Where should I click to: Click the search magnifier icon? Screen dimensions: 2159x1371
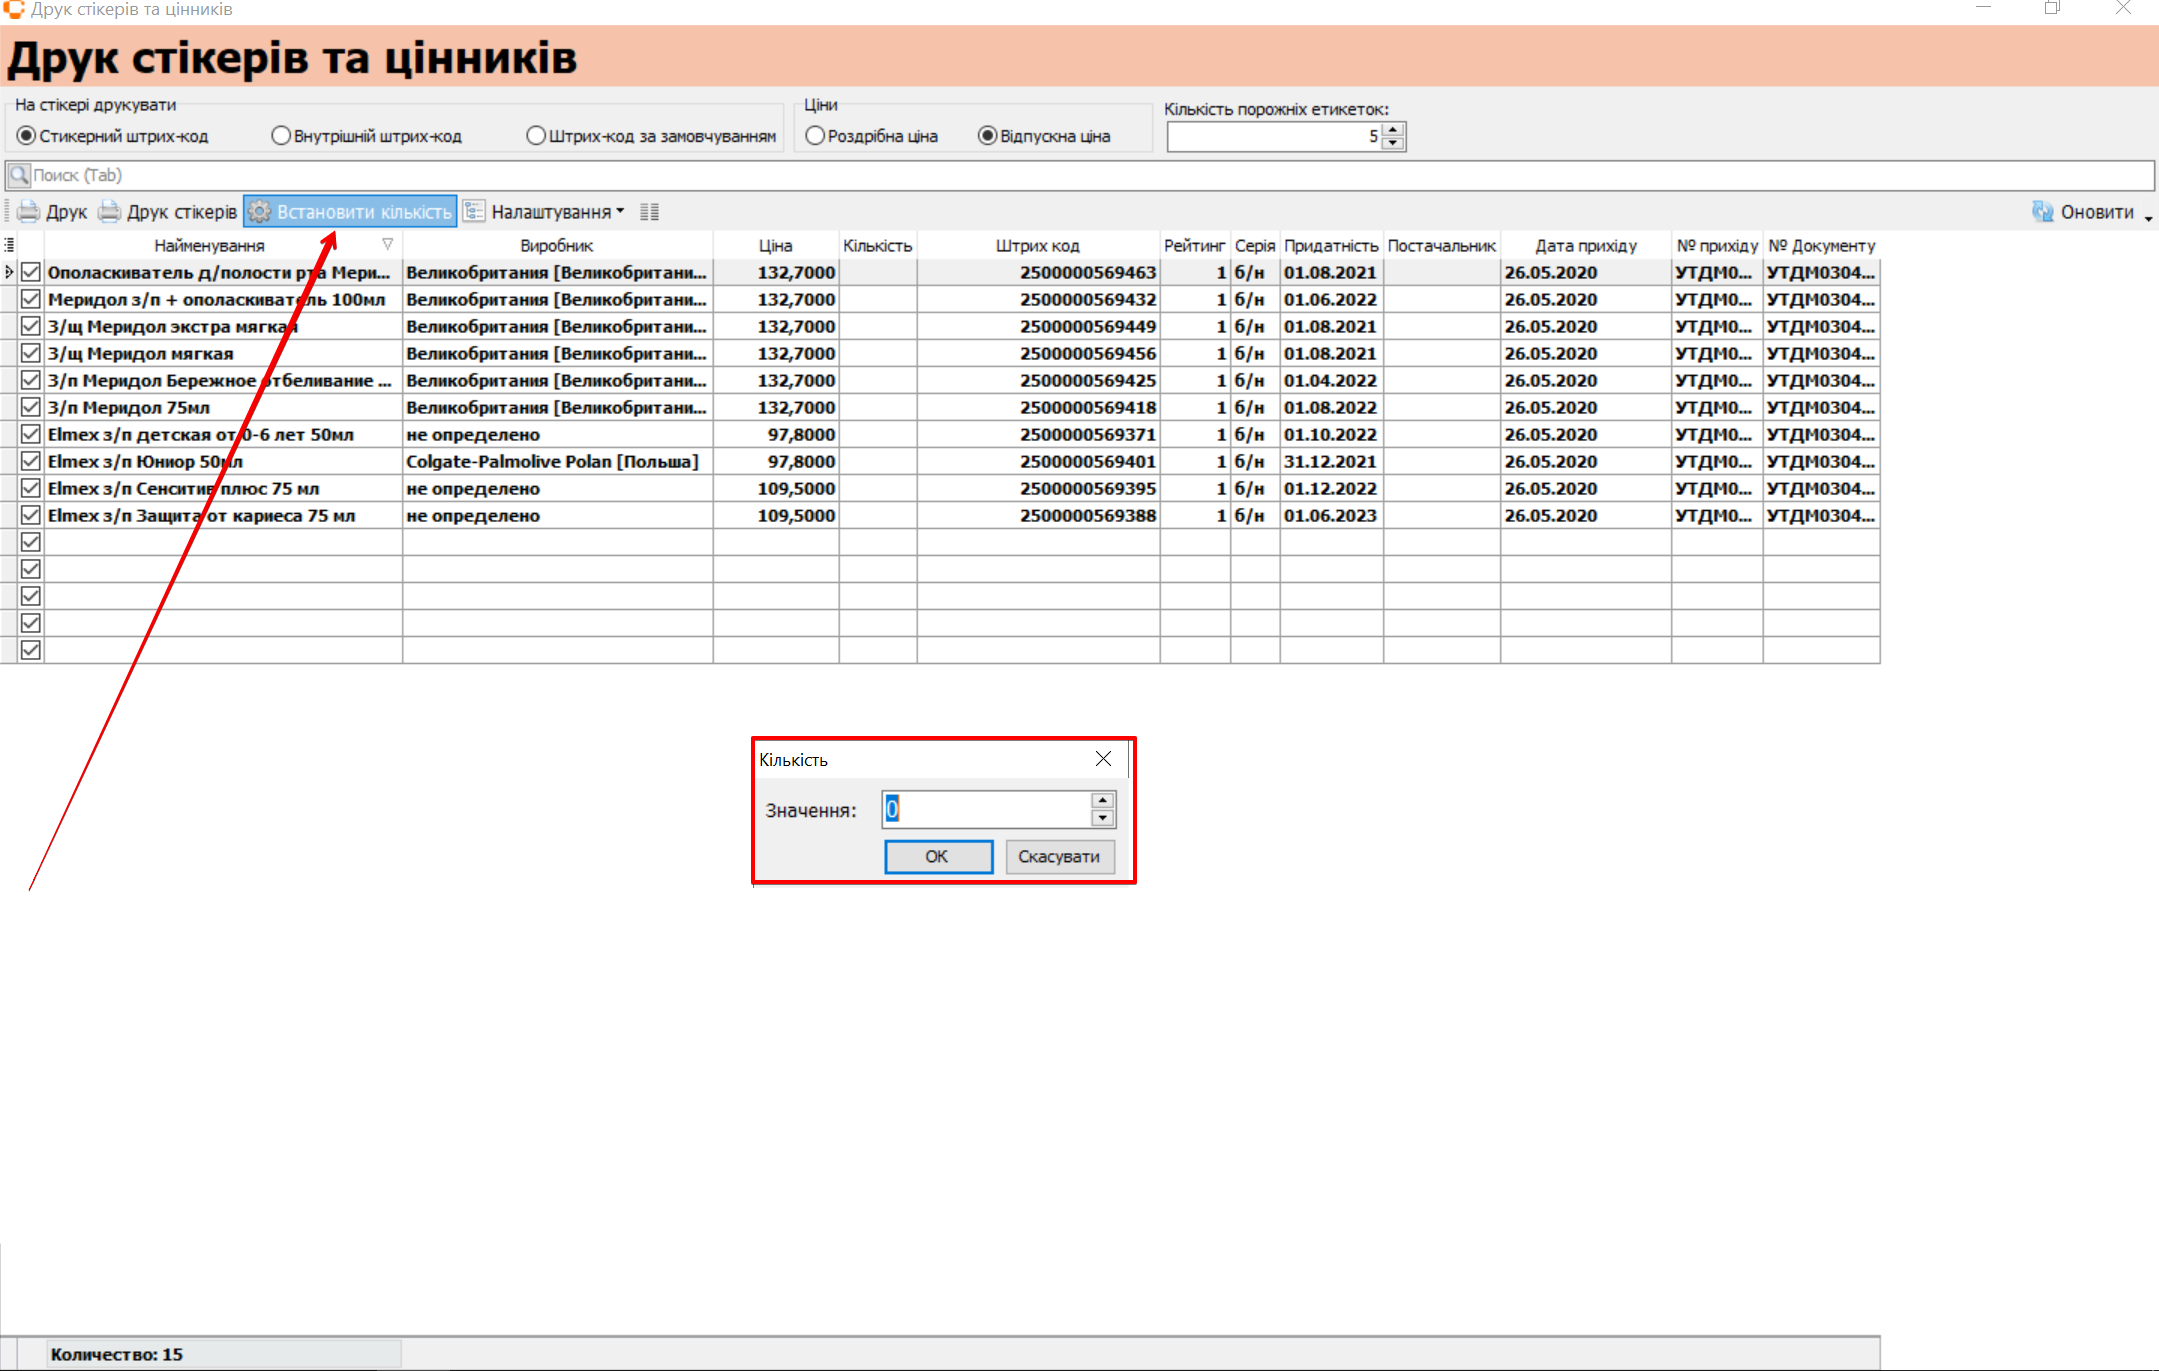coord(19,176)
